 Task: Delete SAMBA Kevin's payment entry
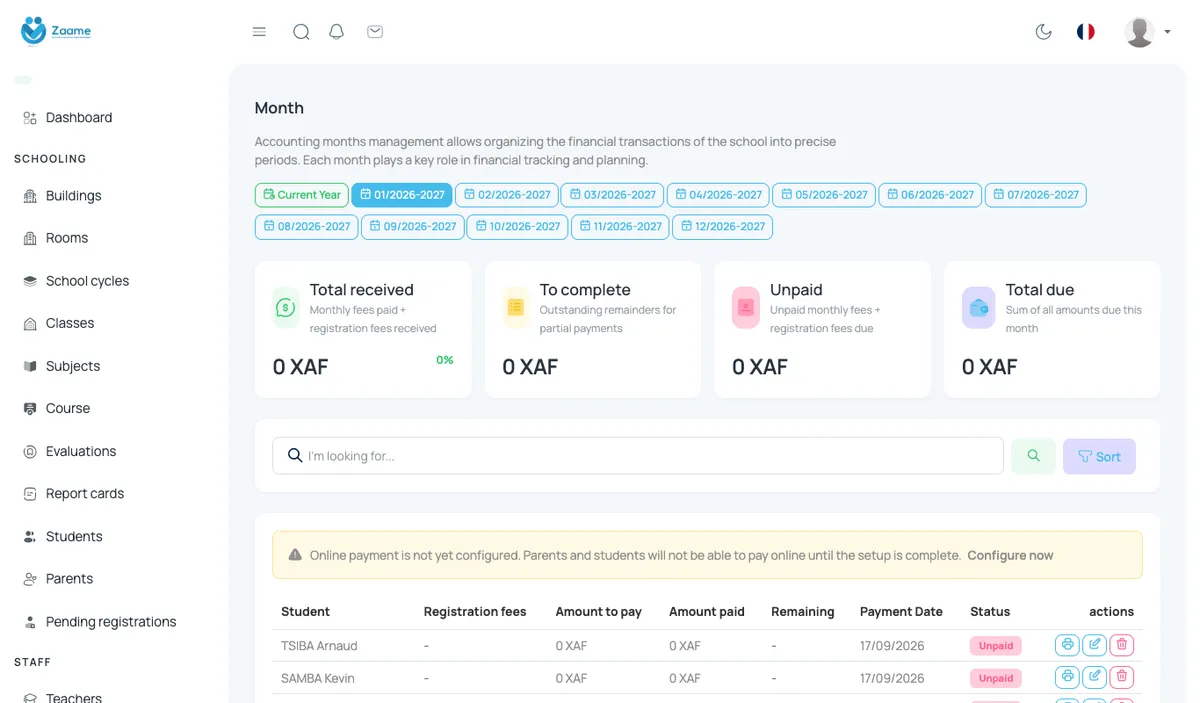tap(1122, 677)
